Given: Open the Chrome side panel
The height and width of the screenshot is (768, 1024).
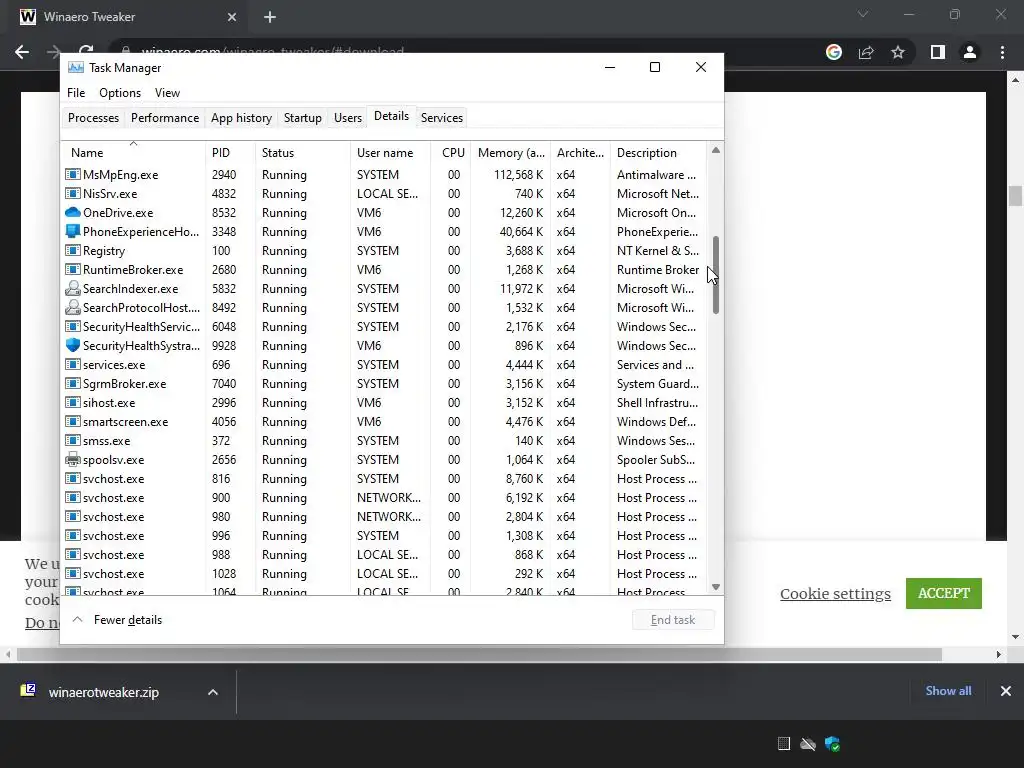Looking at the screenshot, I should pos(938,52).
